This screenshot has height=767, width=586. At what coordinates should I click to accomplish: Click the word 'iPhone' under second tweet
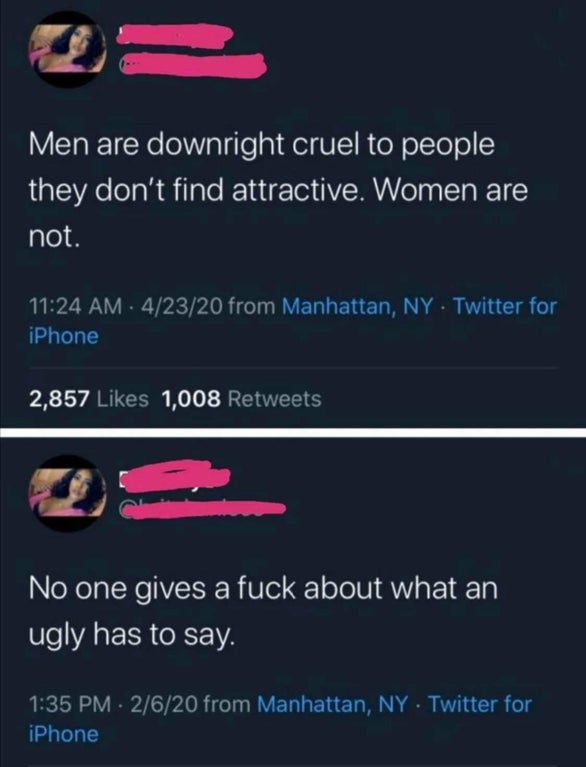[64, 735]
